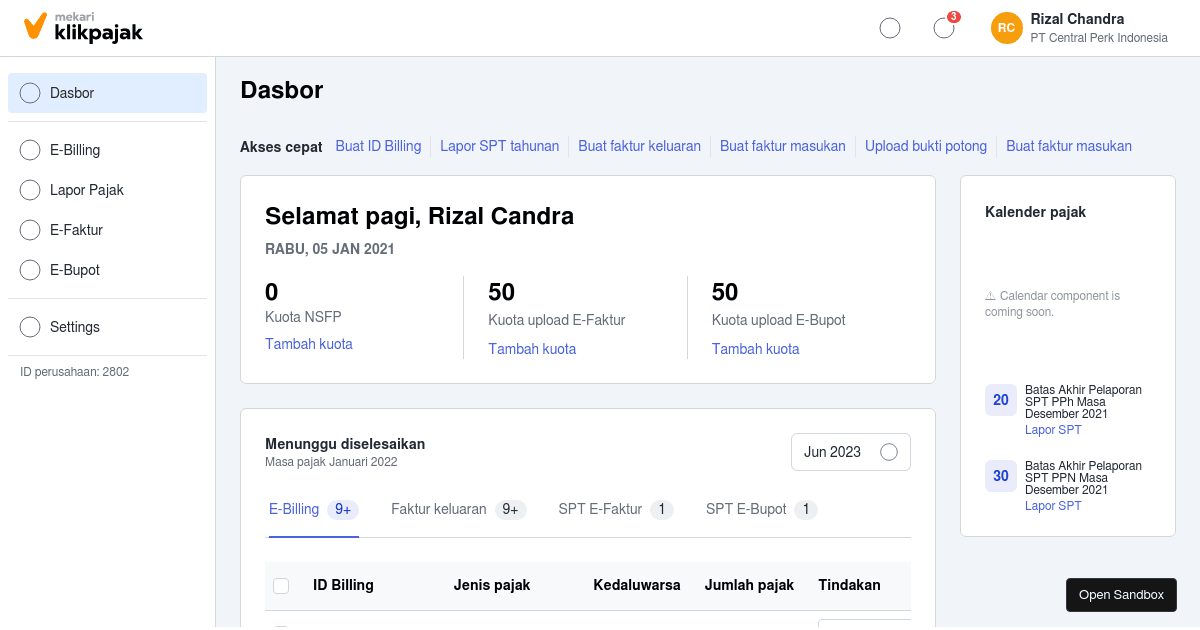Click the Open Sandbox button
Screen dimensions: 1200x630
pyautogui.click(x=1121, y=594)
